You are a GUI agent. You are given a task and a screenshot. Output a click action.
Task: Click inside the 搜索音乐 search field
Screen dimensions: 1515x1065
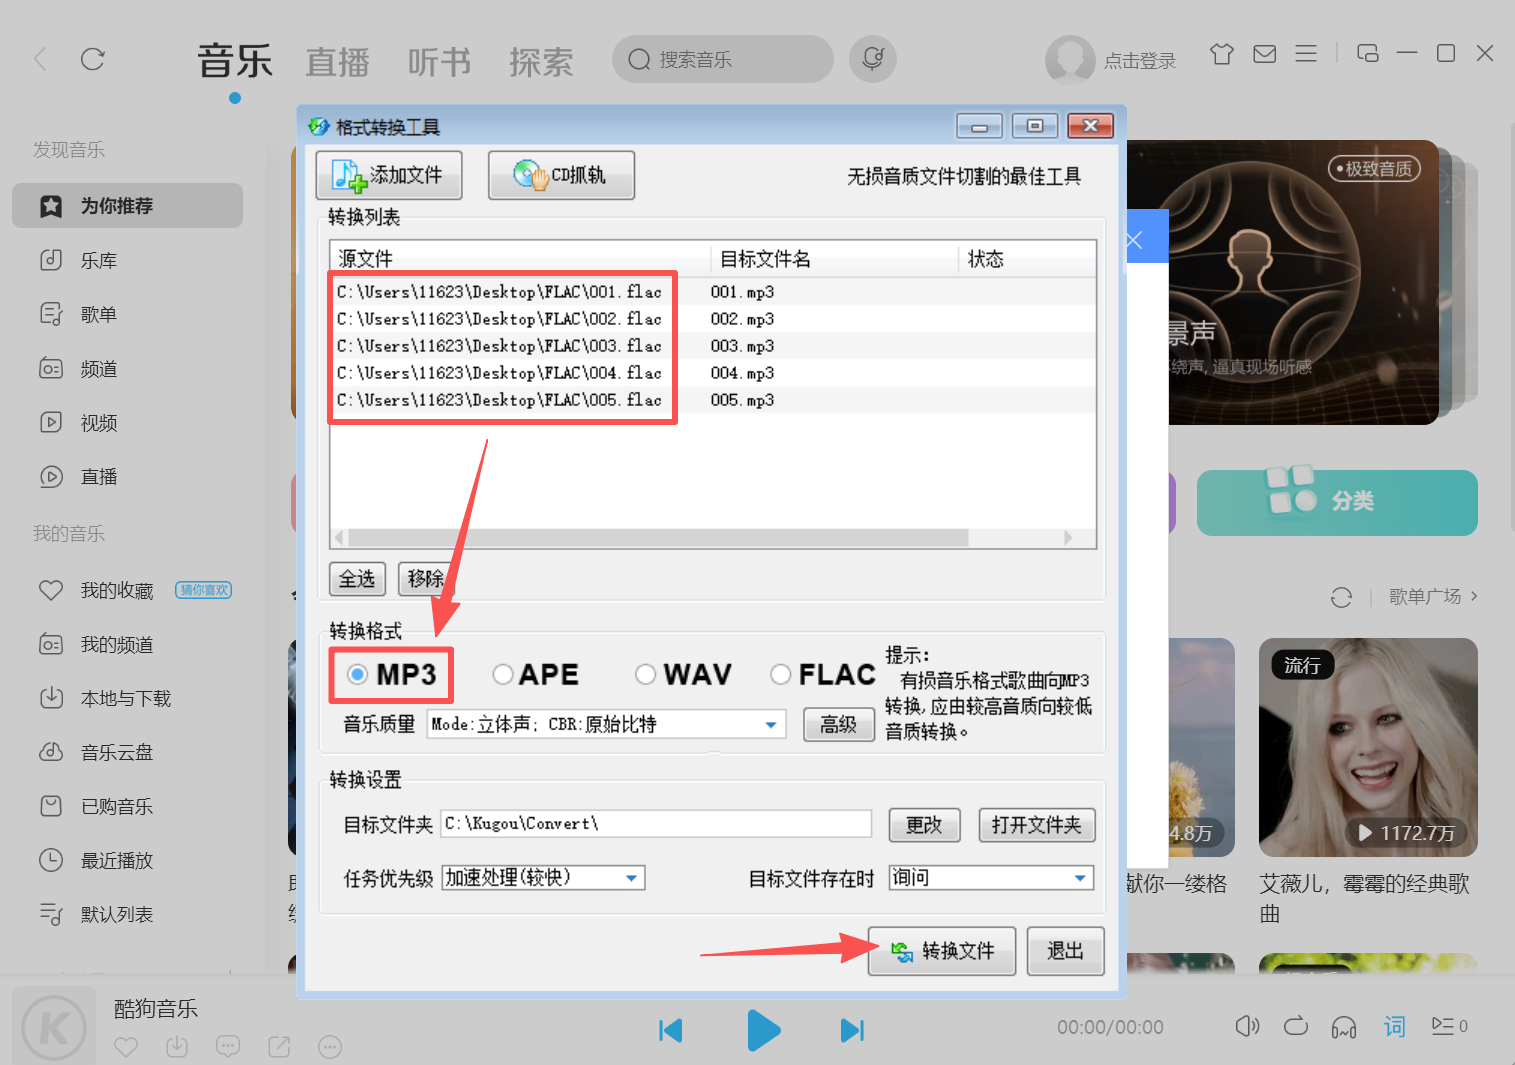point(722,59)
